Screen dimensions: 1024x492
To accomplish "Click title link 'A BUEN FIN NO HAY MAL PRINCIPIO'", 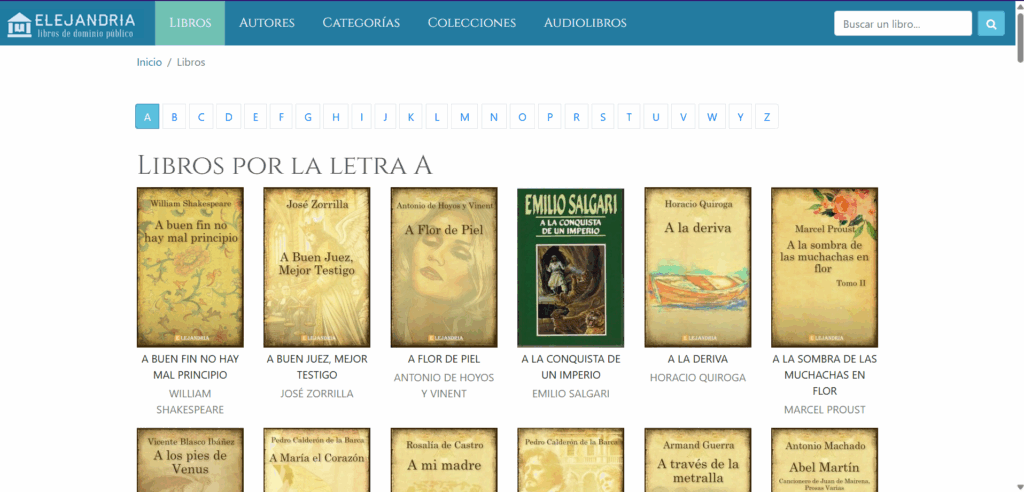I will click(190, 367).
